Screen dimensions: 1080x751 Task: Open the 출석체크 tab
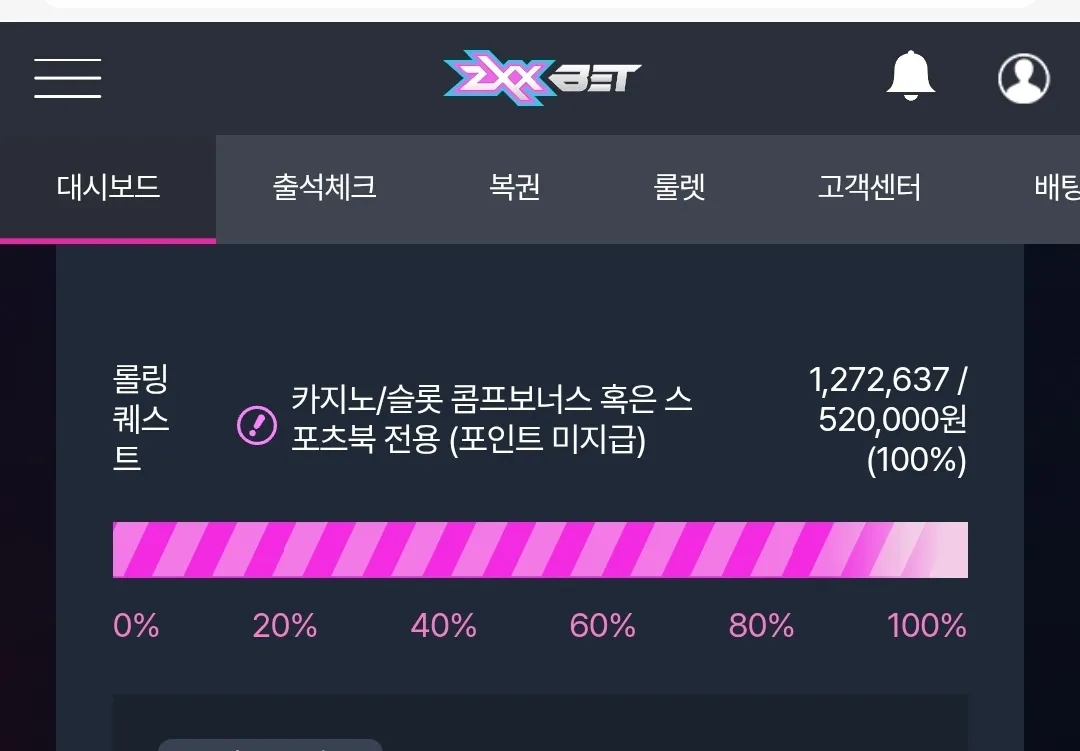pos(324,187)
